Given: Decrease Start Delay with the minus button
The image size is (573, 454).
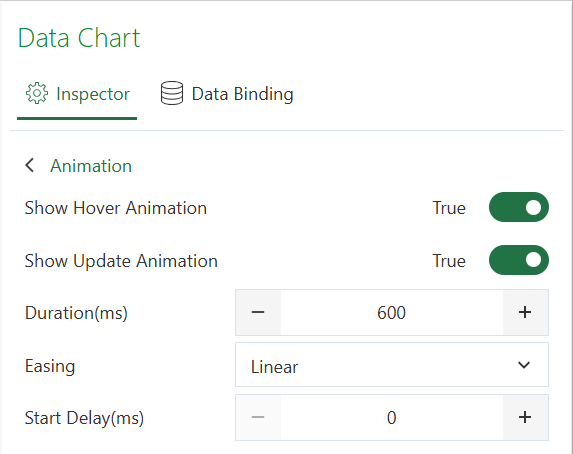Looking at the screenshot, I should click(x=258, y=417).
